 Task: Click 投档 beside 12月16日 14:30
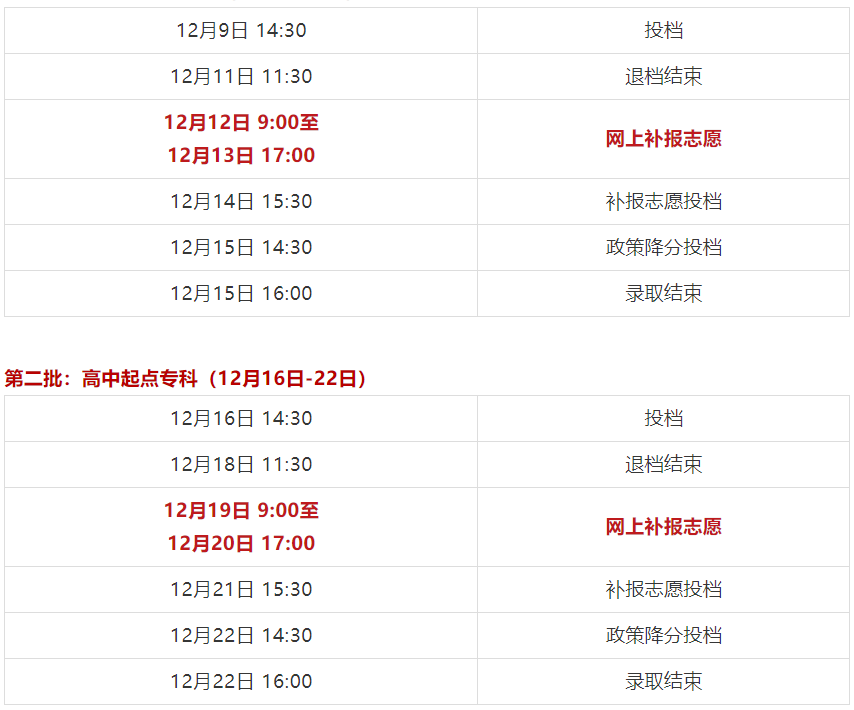coord(663,418)
